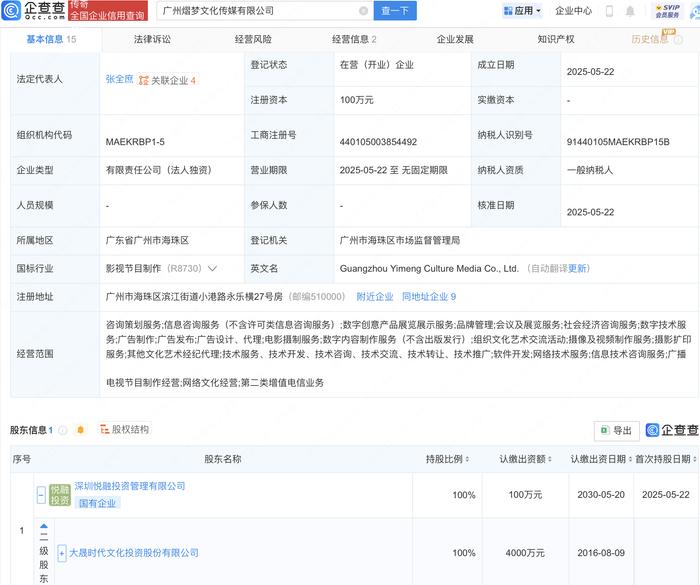Screen dimensions: 700x585
Task: Open the SVIP member service badge
Action: 667,11
